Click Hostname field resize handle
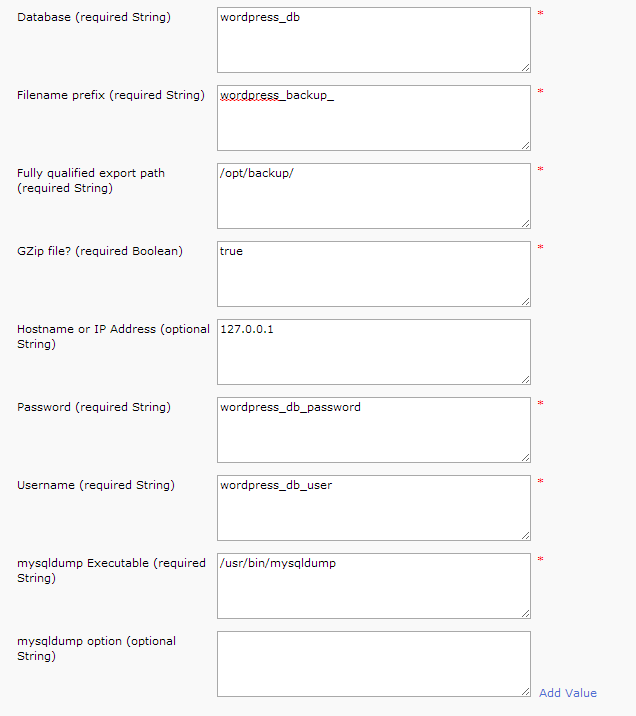 point(525,379)
